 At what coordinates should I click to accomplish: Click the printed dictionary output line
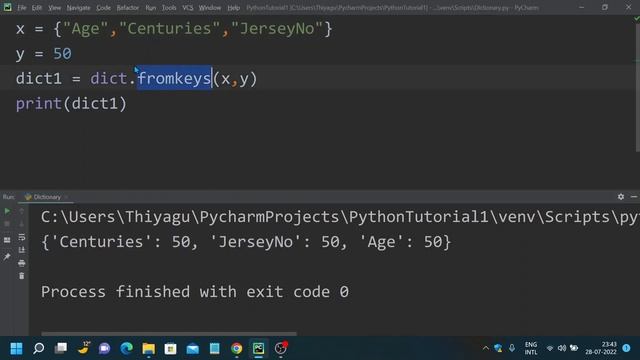click(246, 242)
